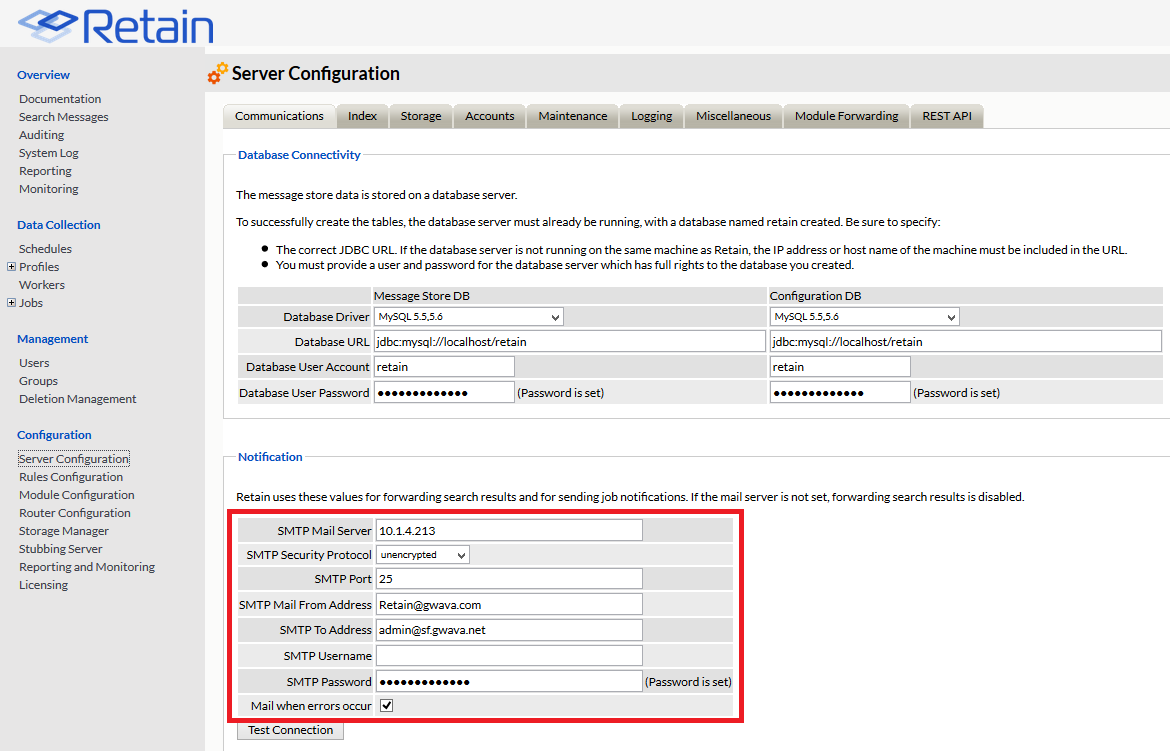Click the Overview section heading
The image size is (1170, 751).
(x=43, y=75)
